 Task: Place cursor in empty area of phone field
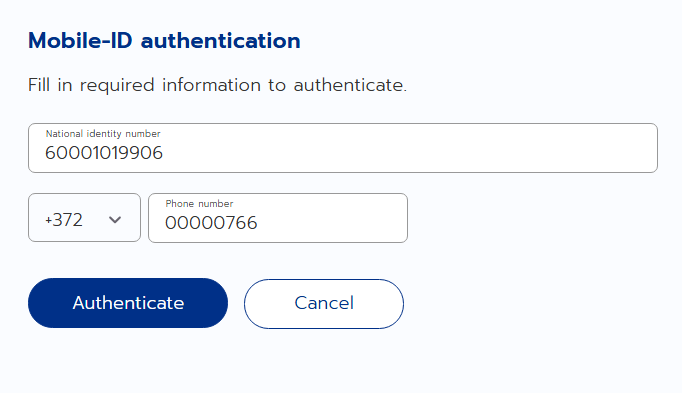pos(331,223)
